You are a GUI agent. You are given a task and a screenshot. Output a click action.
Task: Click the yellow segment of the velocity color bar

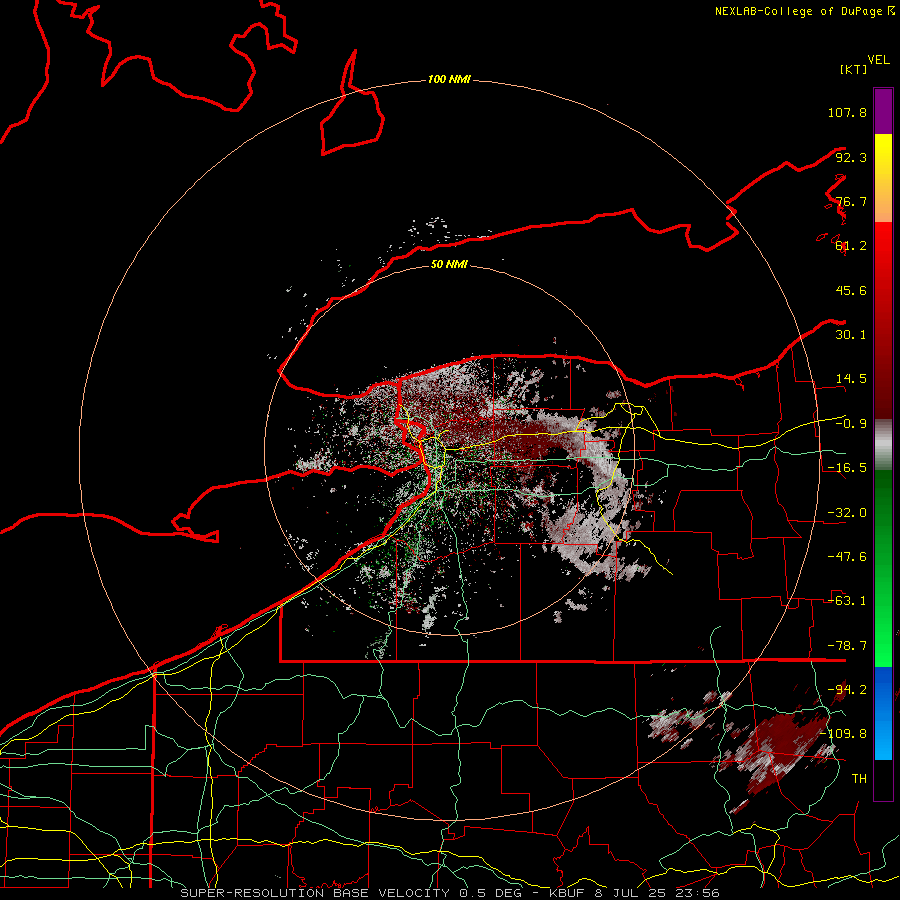tap(883, 178)
